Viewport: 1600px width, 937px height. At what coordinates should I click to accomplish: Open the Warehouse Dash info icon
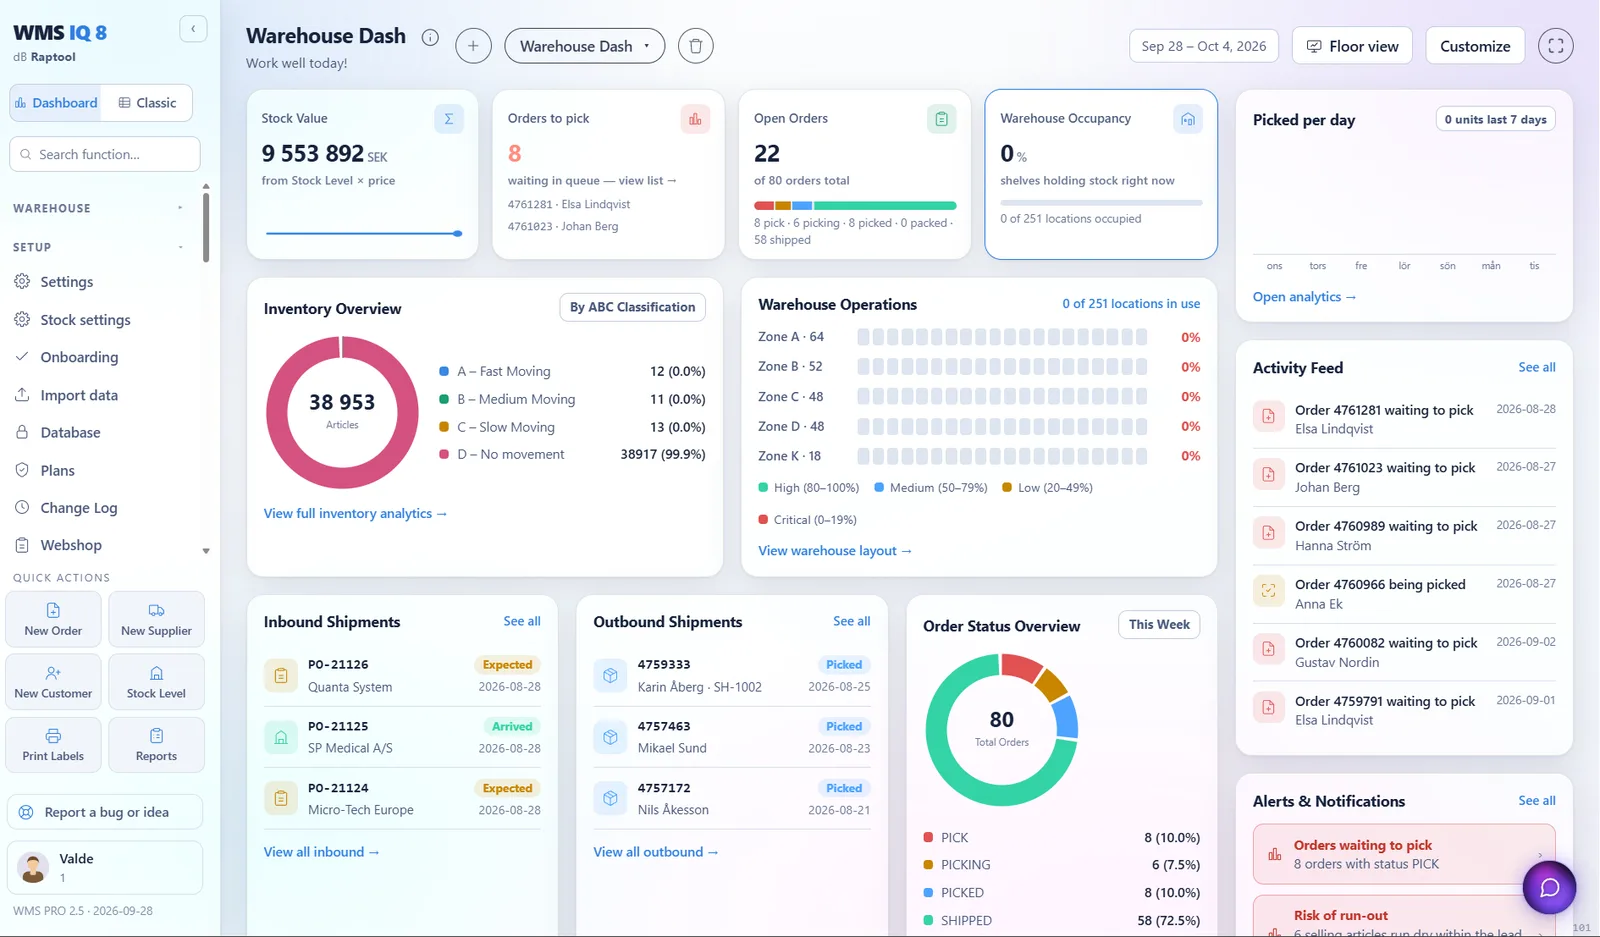[430, 37]
